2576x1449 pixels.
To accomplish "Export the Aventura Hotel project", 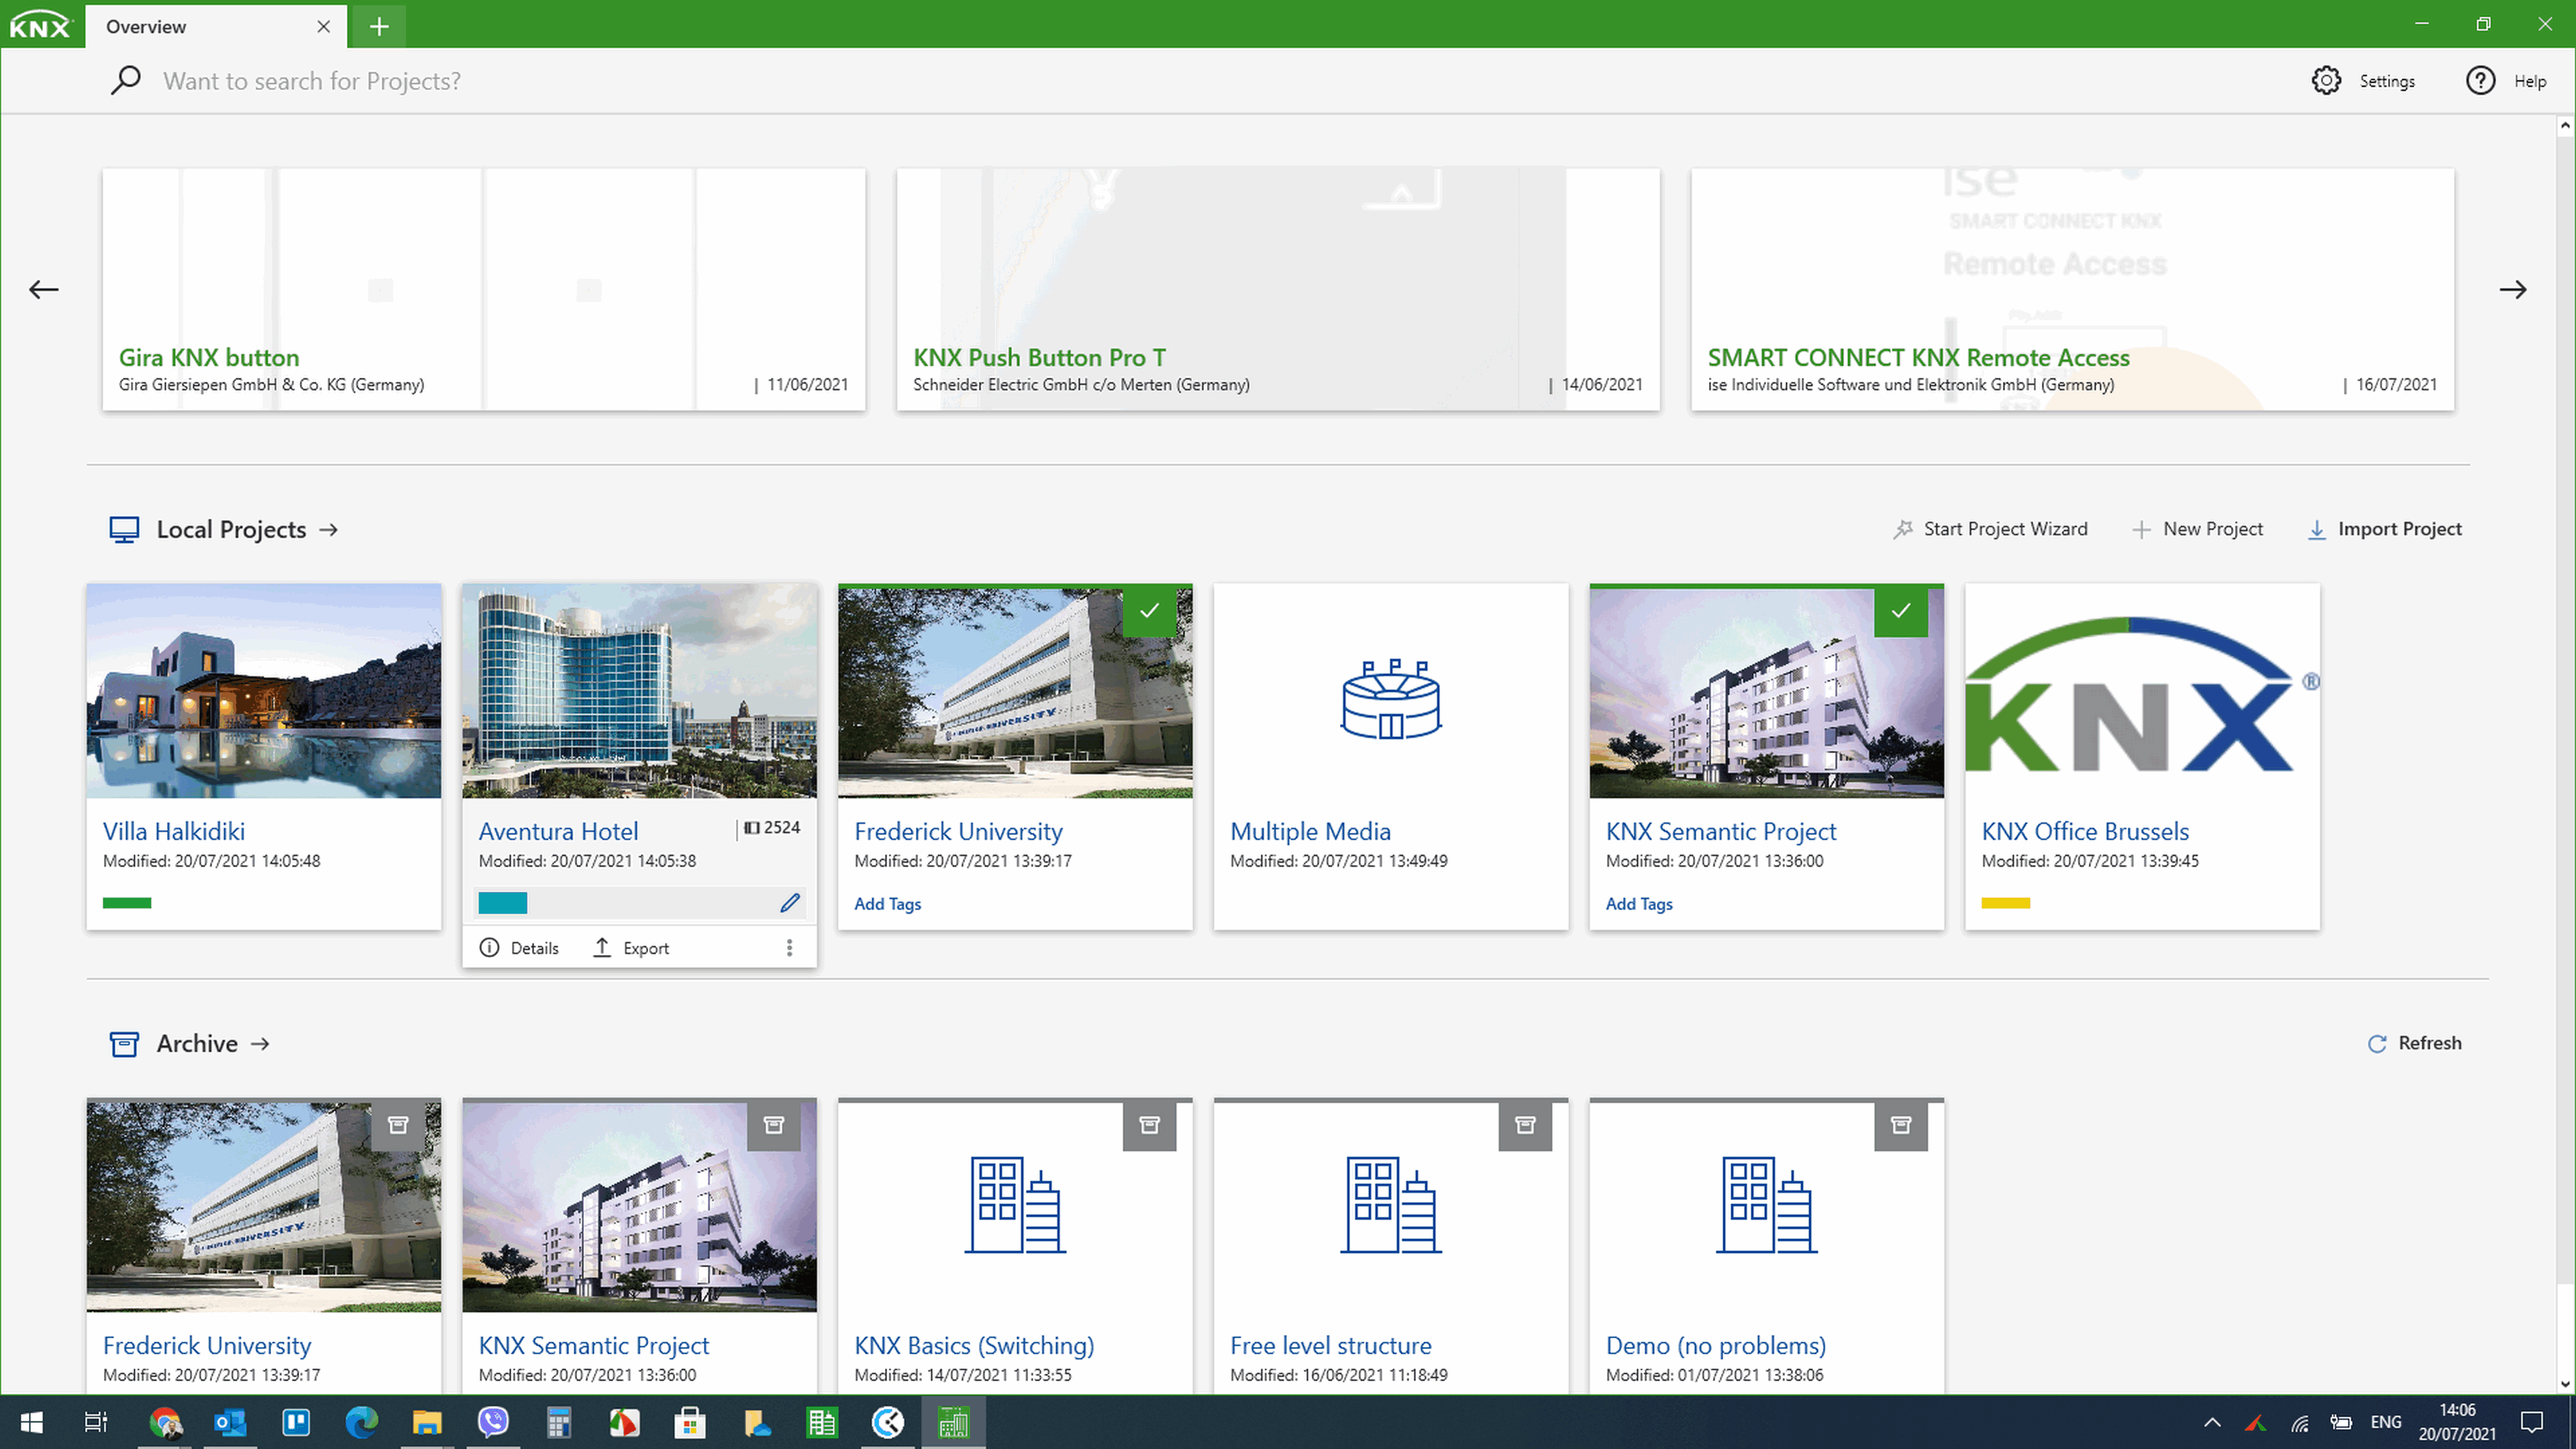I will (x=631, y=948).
